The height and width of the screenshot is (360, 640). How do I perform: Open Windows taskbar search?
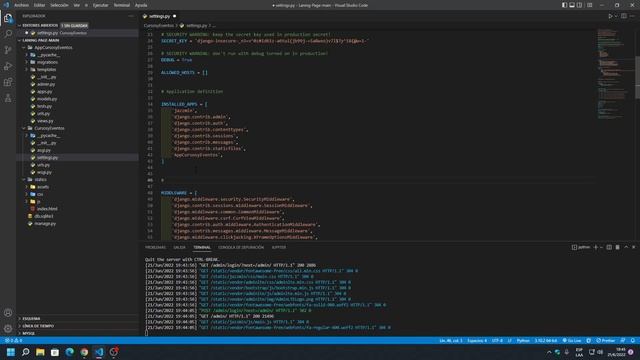tap(25, 352)
